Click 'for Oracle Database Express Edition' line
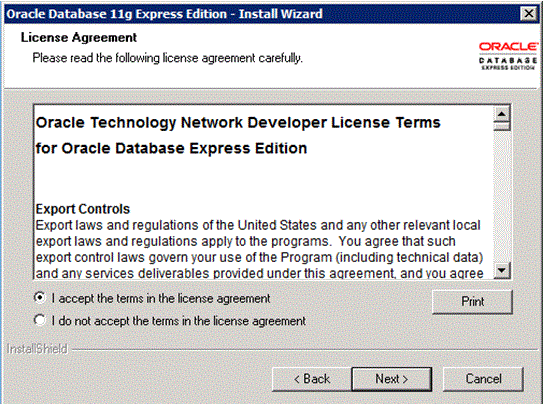Viewport: 543px width, 404px height. click(x=171, y=149)
